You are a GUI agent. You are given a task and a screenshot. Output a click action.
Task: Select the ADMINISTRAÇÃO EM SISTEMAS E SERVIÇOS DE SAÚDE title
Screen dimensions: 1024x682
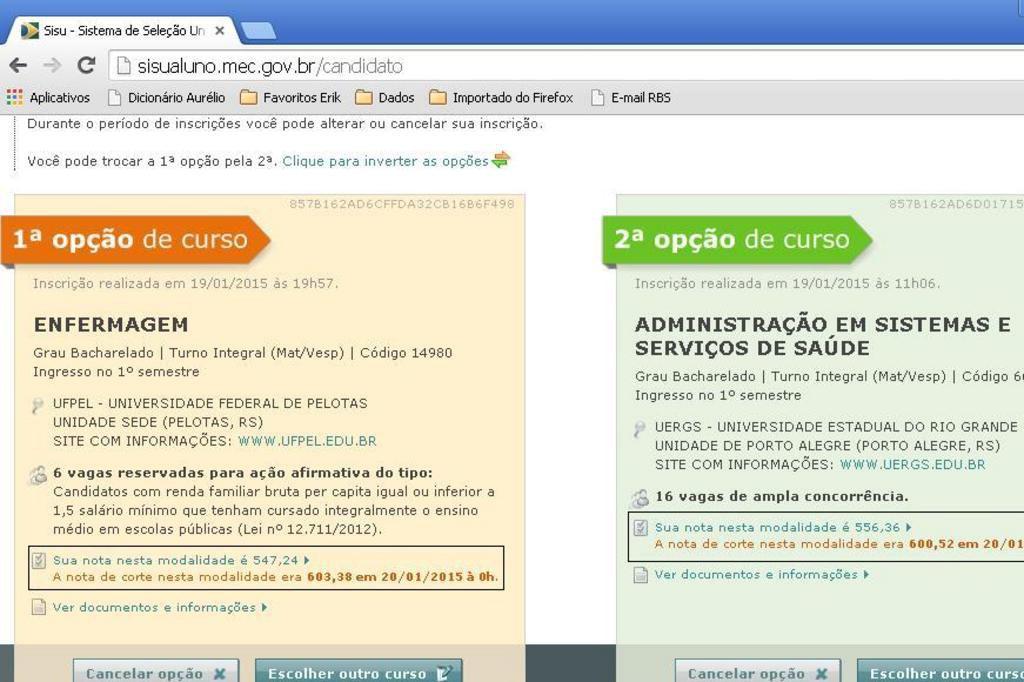[x=823, y=336]
